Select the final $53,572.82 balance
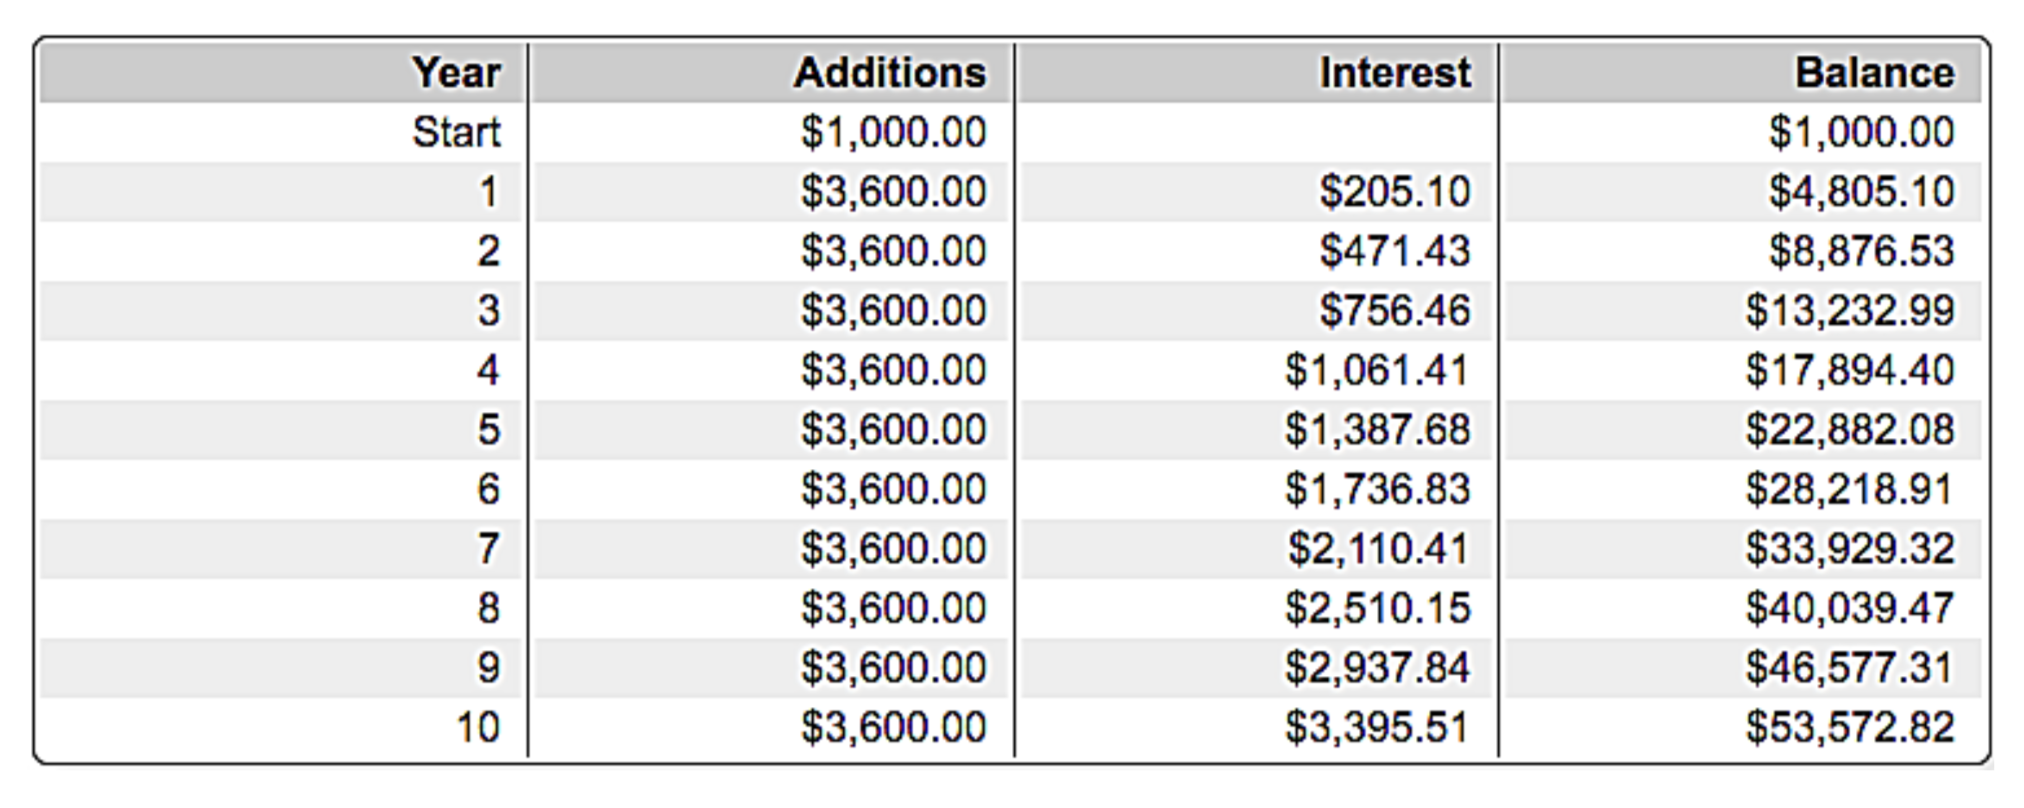The image size is (2024, 808). click(x=1850, y=727)
